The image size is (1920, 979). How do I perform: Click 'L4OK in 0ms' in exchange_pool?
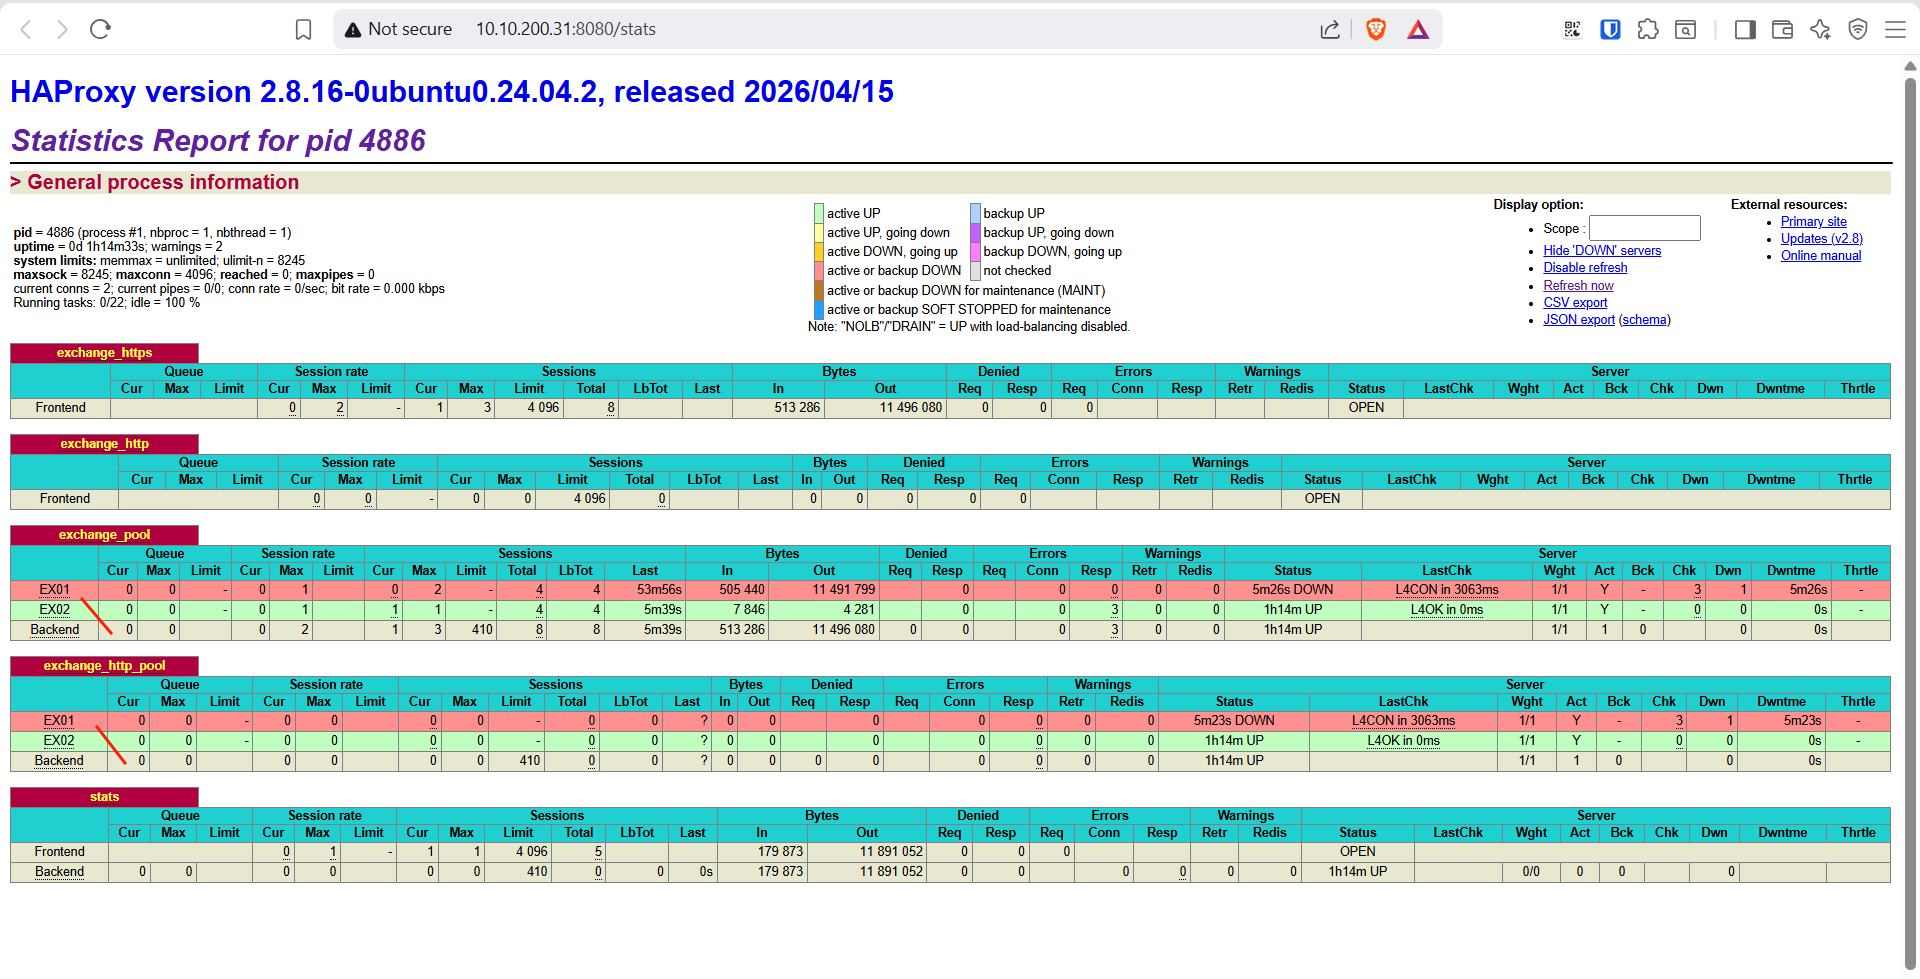click(x=1447, y=610)
